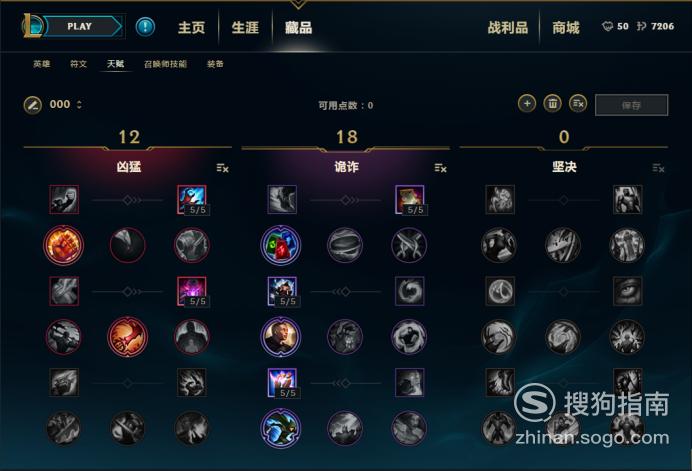Clear the 凶猛 tree points icon
This screenshot has width=692, height=471.
[x=222, y=168]
